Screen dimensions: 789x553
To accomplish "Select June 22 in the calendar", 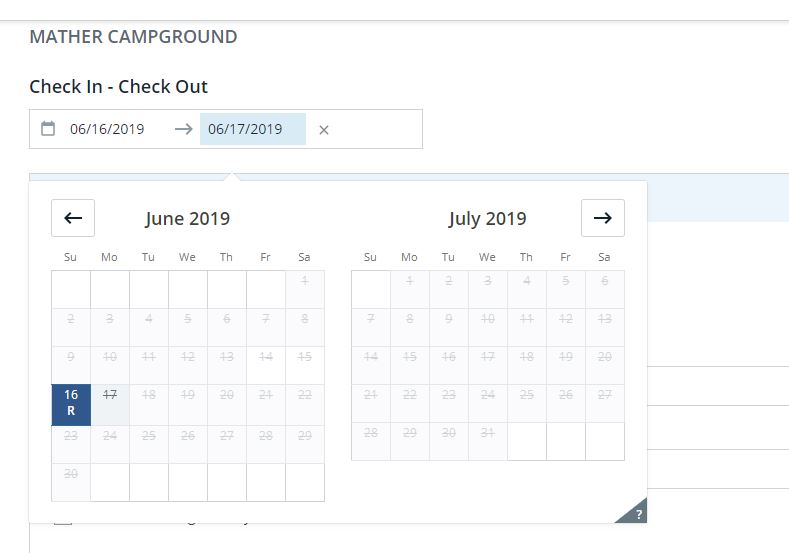I will click(305, 396).
